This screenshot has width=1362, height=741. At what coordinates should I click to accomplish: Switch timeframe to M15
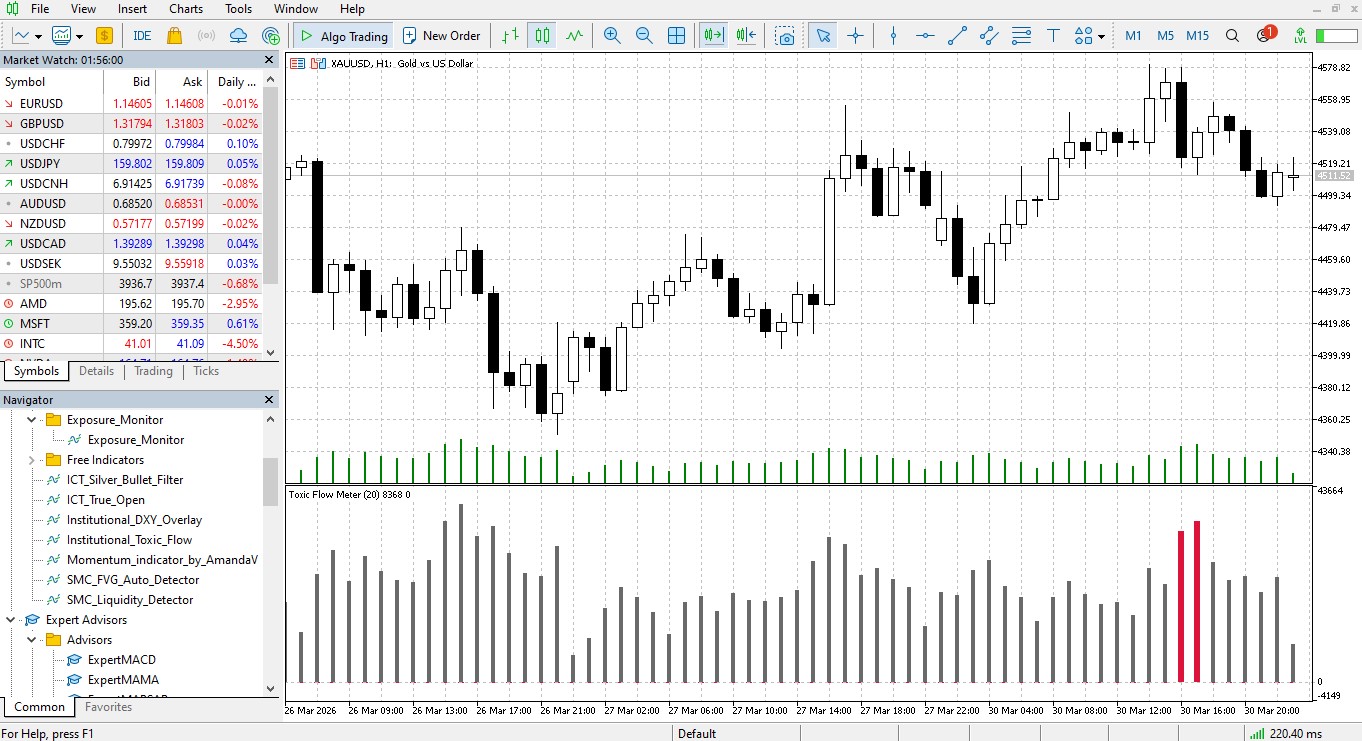1197,35
